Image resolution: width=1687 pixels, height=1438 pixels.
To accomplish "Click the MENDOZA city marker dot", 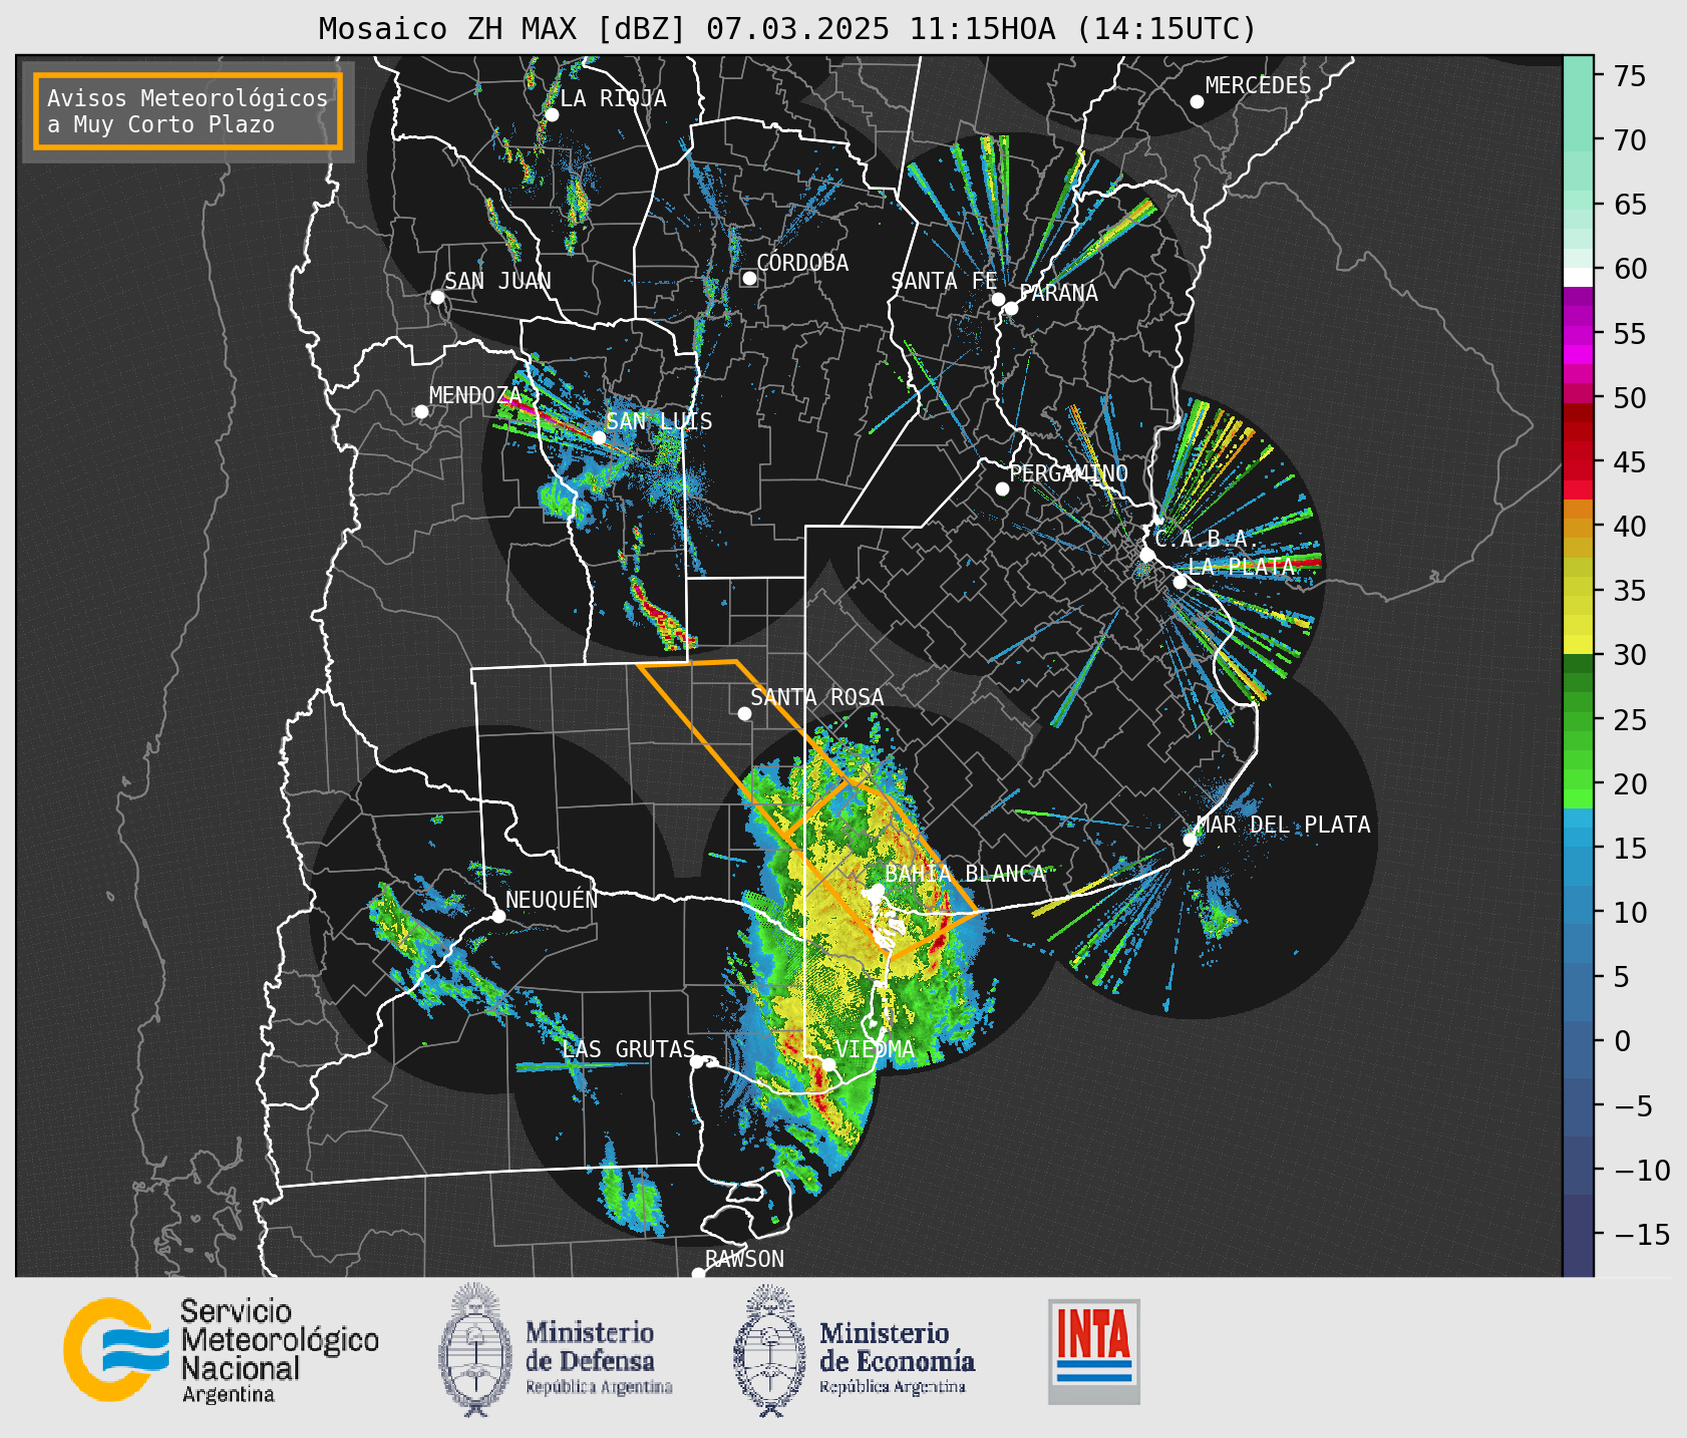I will 422,412.
